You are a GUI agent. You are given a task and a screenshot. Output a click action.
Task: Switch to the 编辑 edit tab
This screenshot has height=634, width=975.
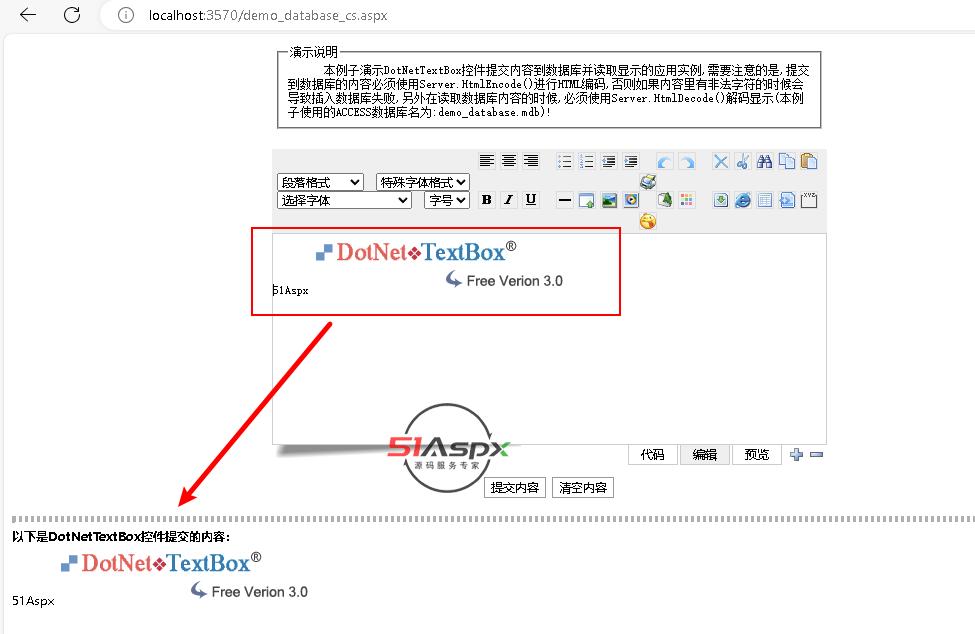pyautogui.click(x=705, y=454)
